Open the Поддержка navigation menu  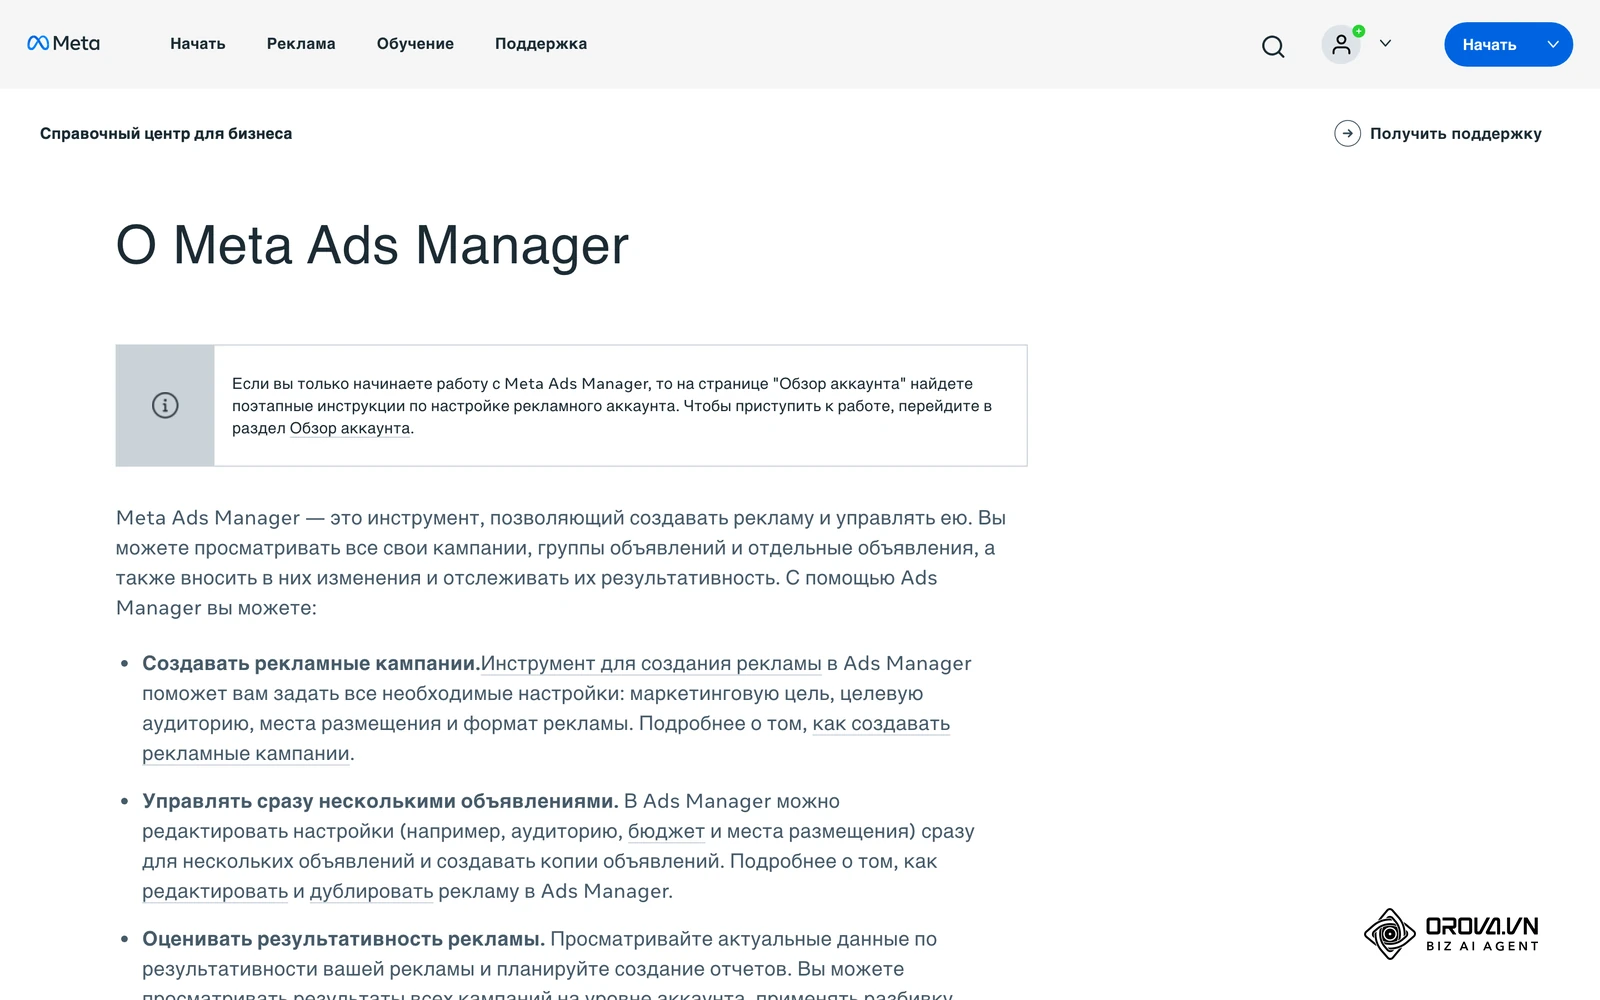pyautogui.click(x=541, y=44)
